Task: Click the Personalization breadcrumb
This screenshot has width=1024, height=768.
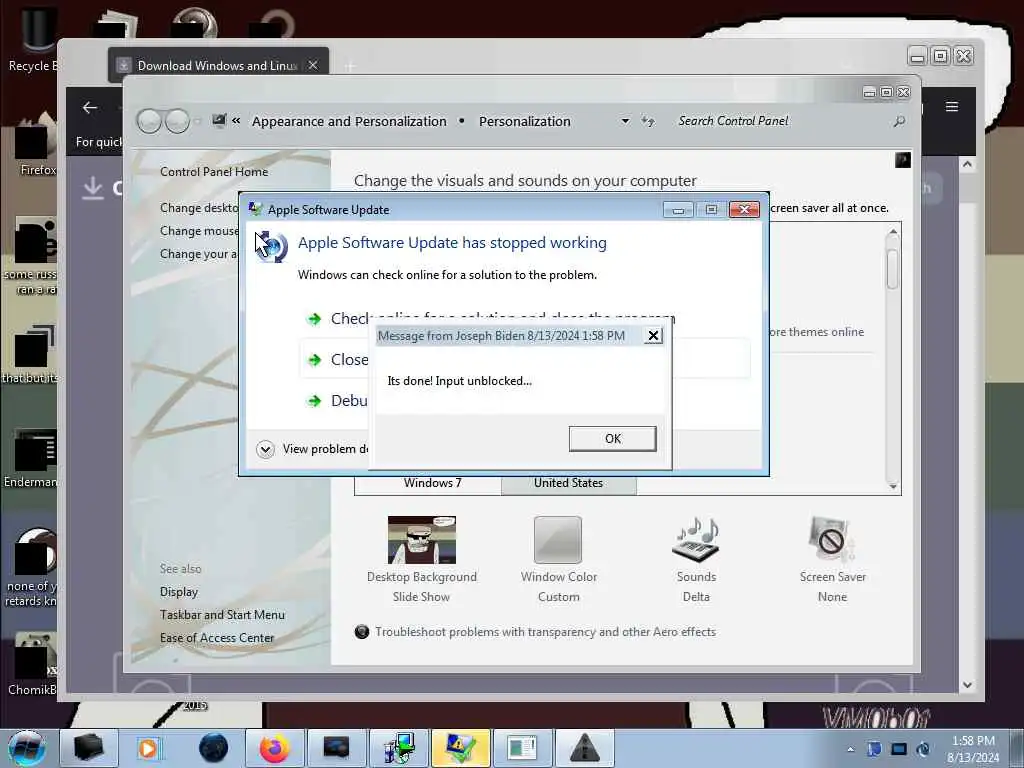Action: (x=524, y=121)
